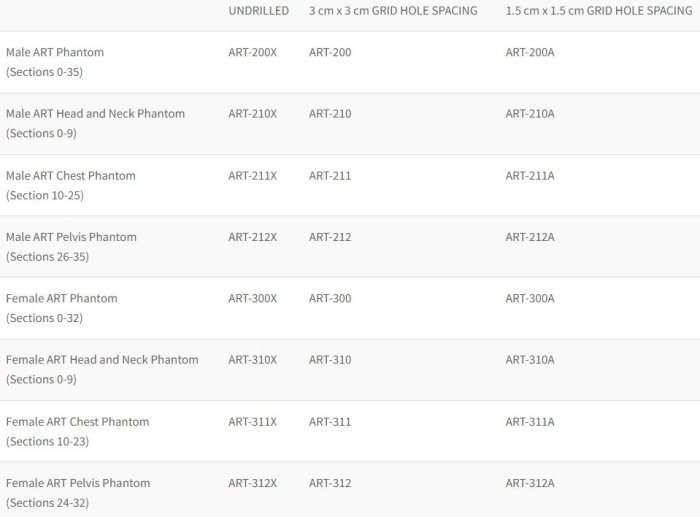This screenshot has width=700, height=517.
Task: Click the 3 cm x 3 cm GRID HOLE SPACING header
Action: pyautogui.click(x=392, y=11)
